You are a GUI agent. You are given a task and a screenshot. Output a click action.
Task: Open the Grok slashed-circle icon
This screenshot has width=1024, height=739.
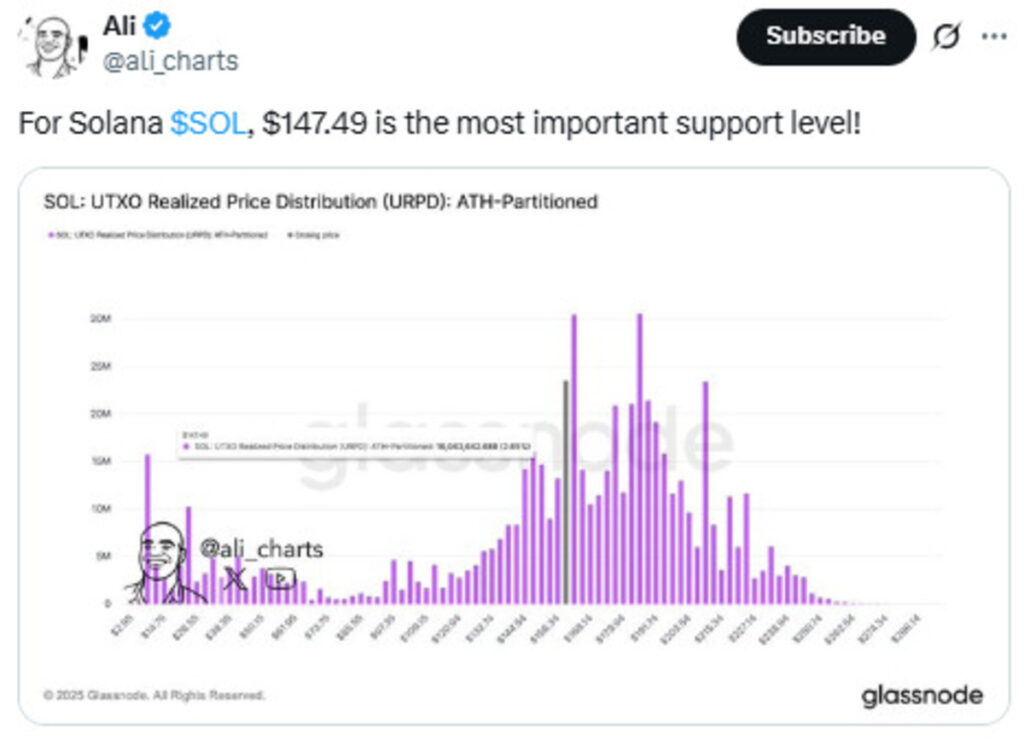946,37
